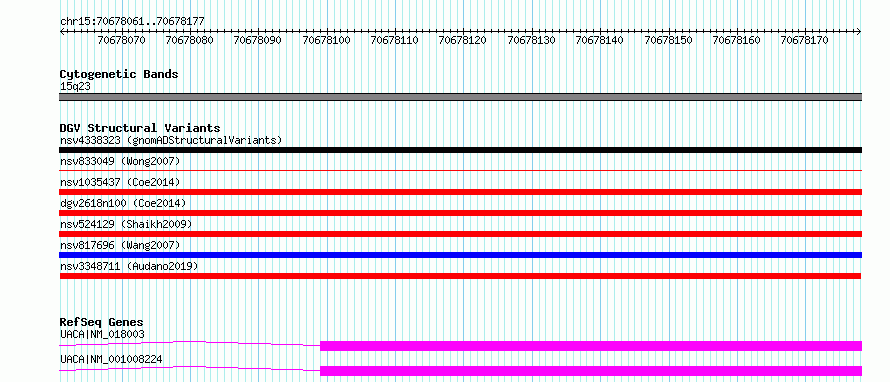Click the black nsv4338323 variant bar

click(x=461, y=150)
